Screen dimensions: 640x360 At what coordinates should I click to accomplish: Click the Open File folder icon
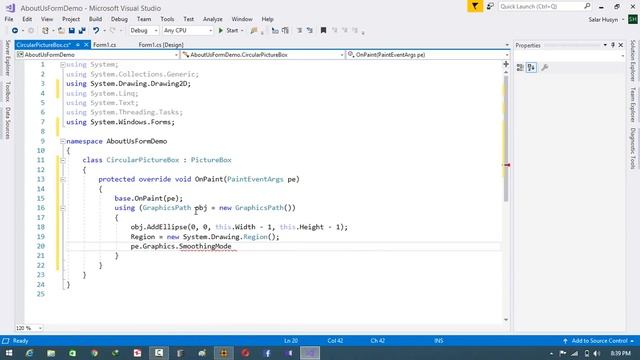tap(61, 31)
